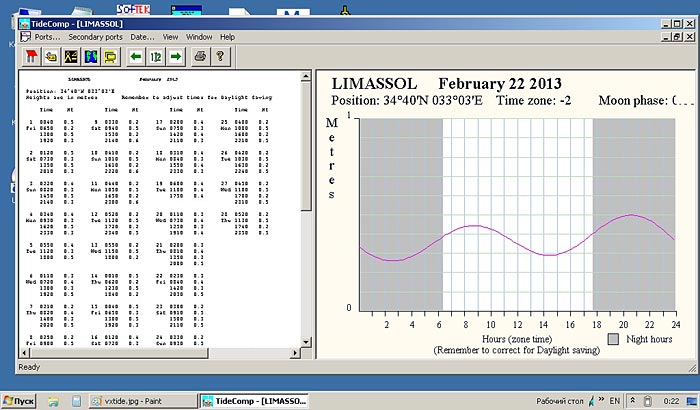The height and width of the screenshot is (410, 700).
Task: Open the Ports... menu
Action: pos(47,37)
